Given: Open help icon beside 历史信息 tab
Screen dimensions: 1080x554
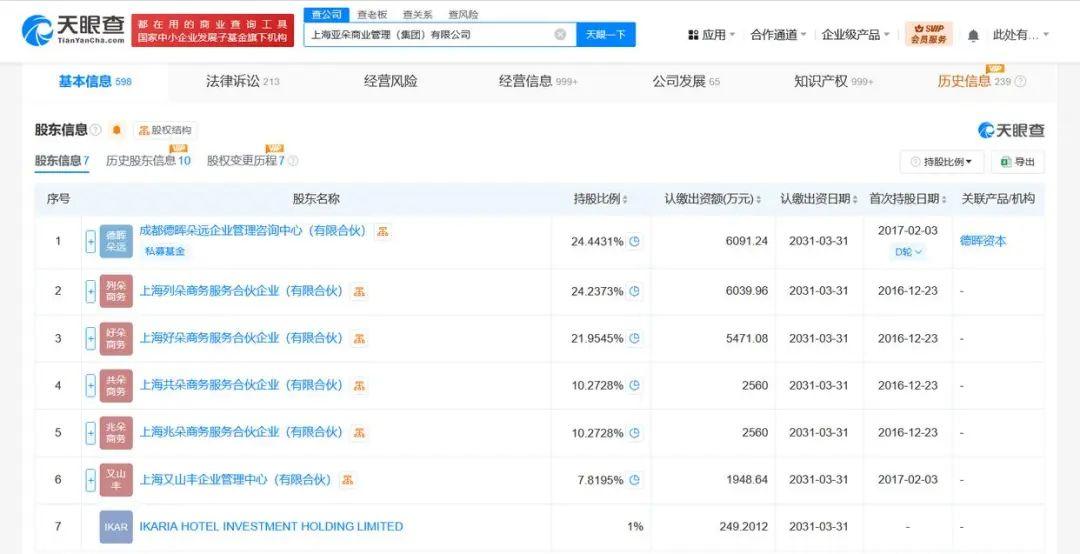Looking at the screenshot, I should coord(1020,81).
